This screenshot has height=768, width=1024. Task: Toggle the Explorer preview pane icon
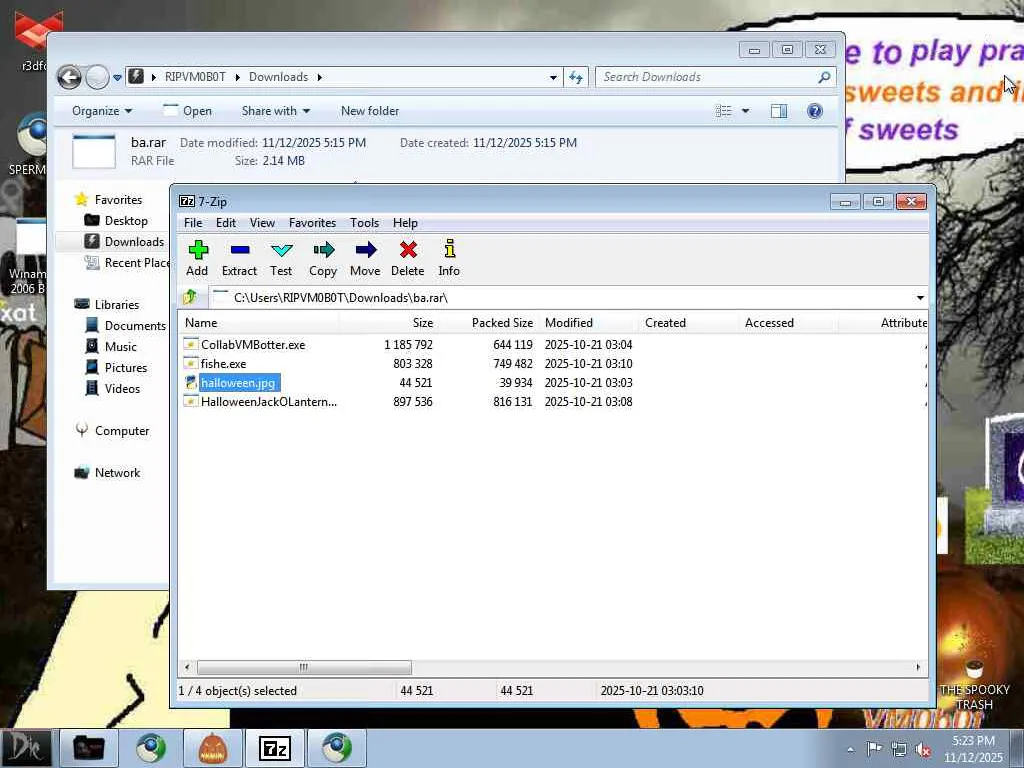[x=778, y=111]
